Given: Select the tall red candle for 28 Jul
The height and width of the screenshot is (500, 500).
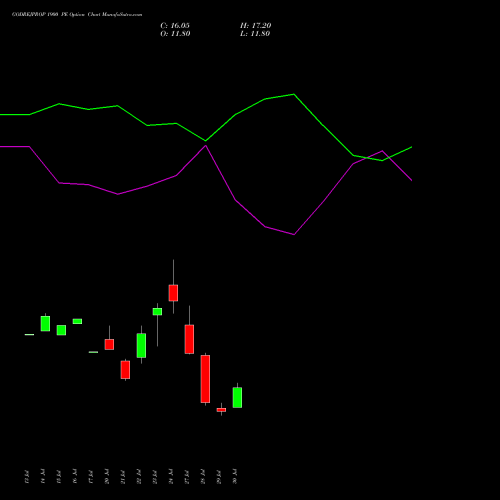Looking at the screenshot, I should tap(205, 379).
